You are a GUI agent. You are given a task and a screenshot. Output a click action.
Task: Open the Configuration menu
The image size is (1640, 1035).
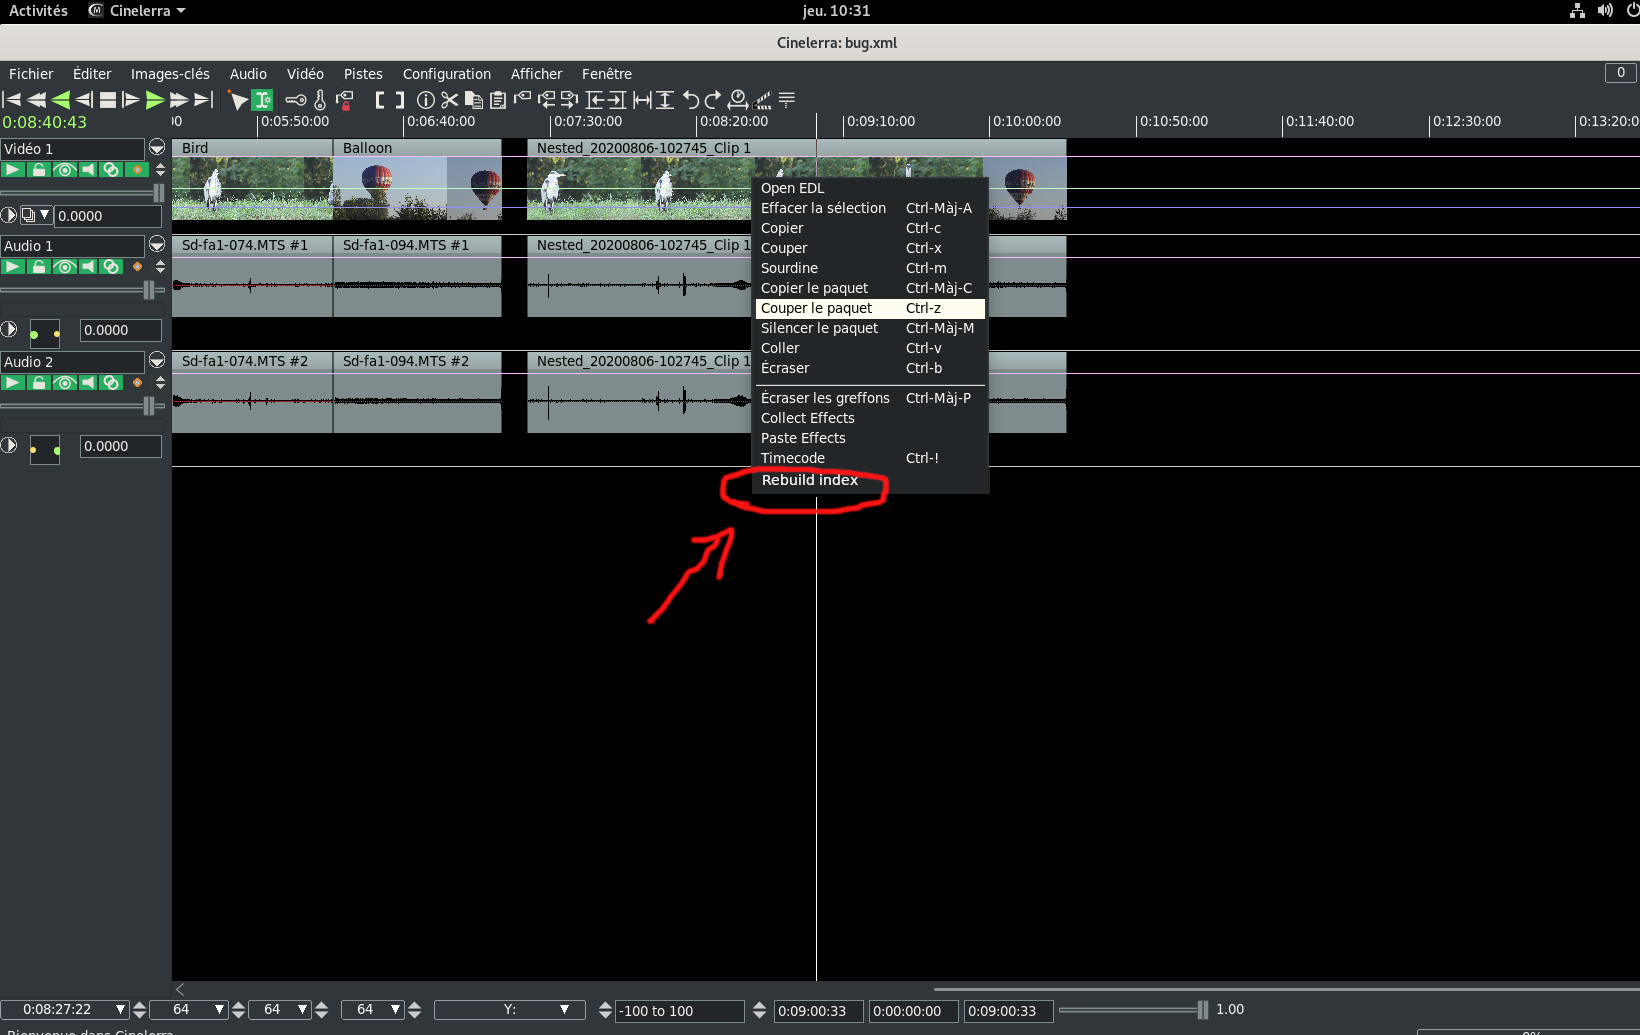(446, 74)
